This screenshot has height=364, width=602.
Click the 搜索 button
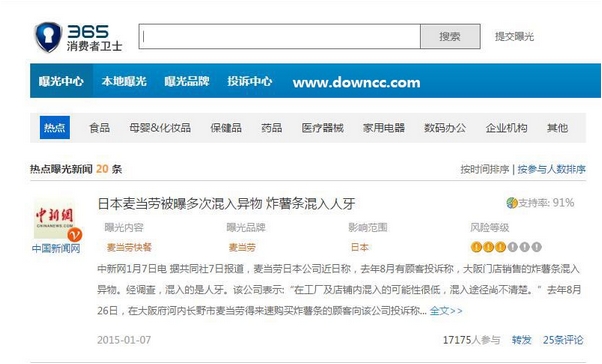(450, 36)
